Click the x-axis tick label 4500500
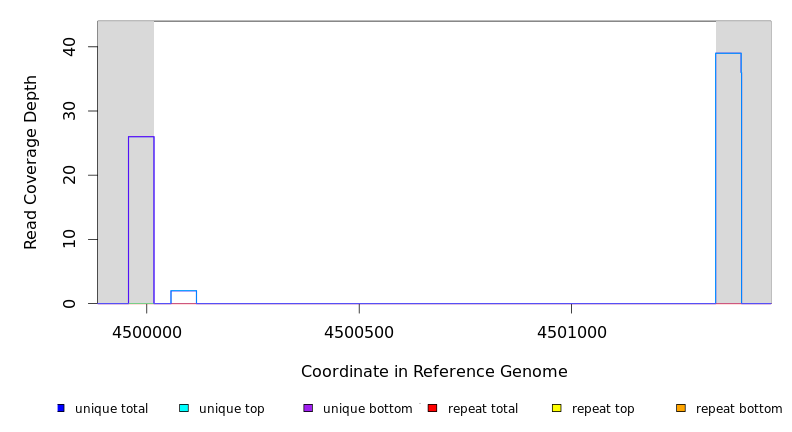The image size is (792, 432). (x=359, y=333)
